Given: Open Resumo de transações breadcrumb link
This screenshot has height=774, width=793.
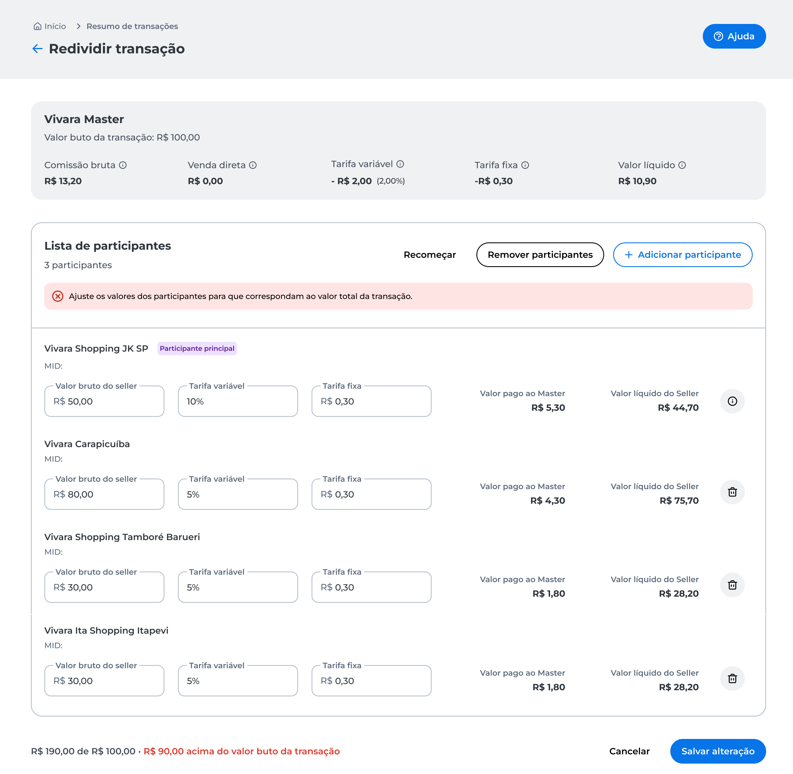Looking at the screenshot, I should pyautogui.click(x=132, y=26).
